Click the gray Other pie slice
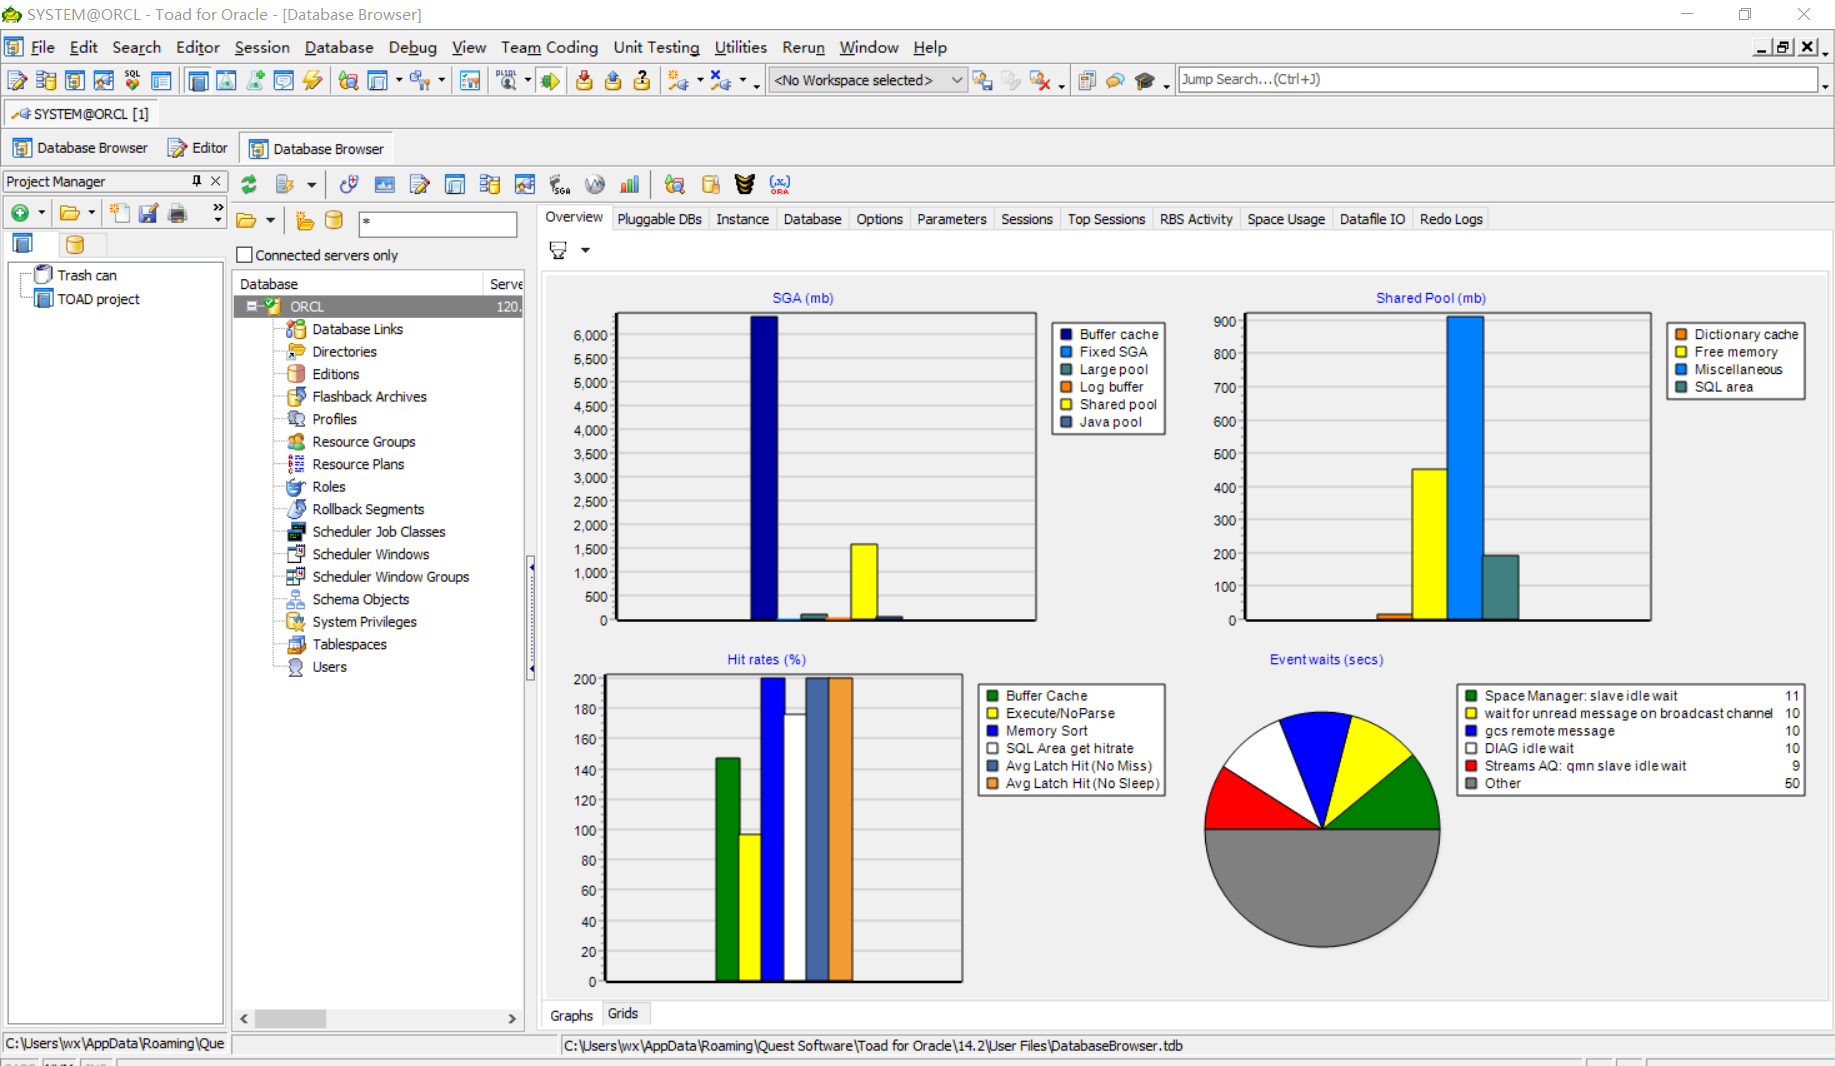 pos(1322,890)
